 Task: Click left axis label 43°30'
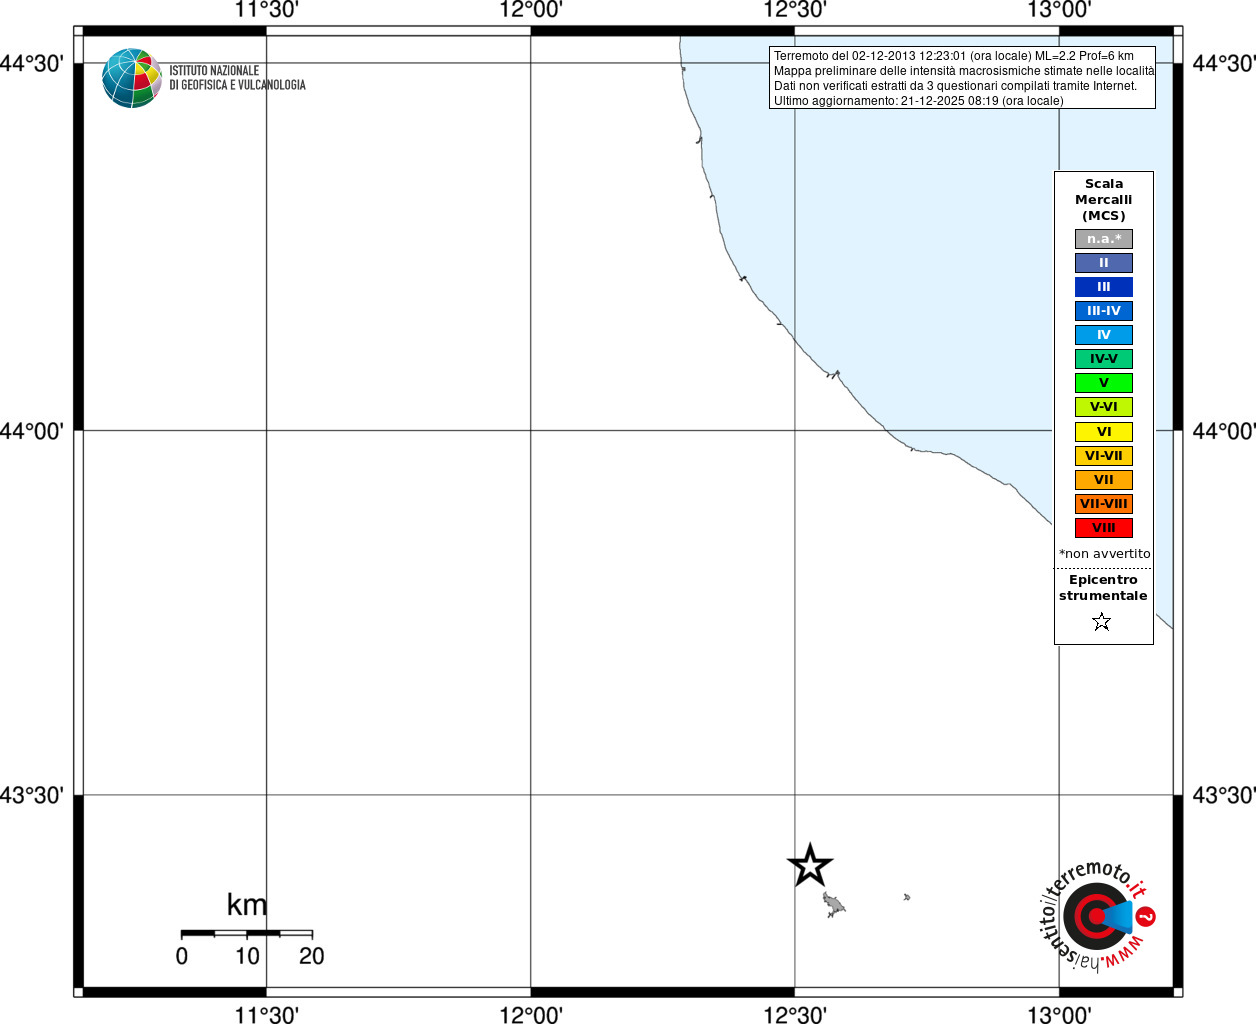[x=31, y=795]
